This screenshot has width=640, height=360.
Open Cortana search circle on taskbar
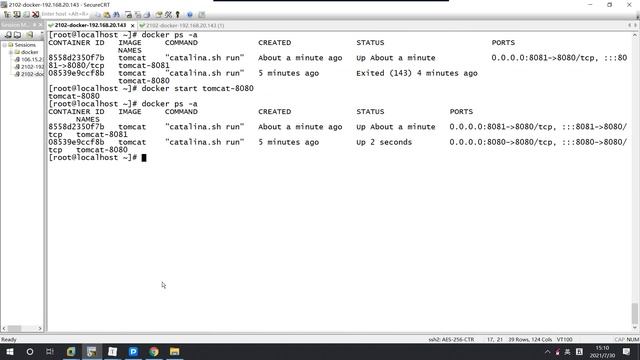tap(30, 352)
